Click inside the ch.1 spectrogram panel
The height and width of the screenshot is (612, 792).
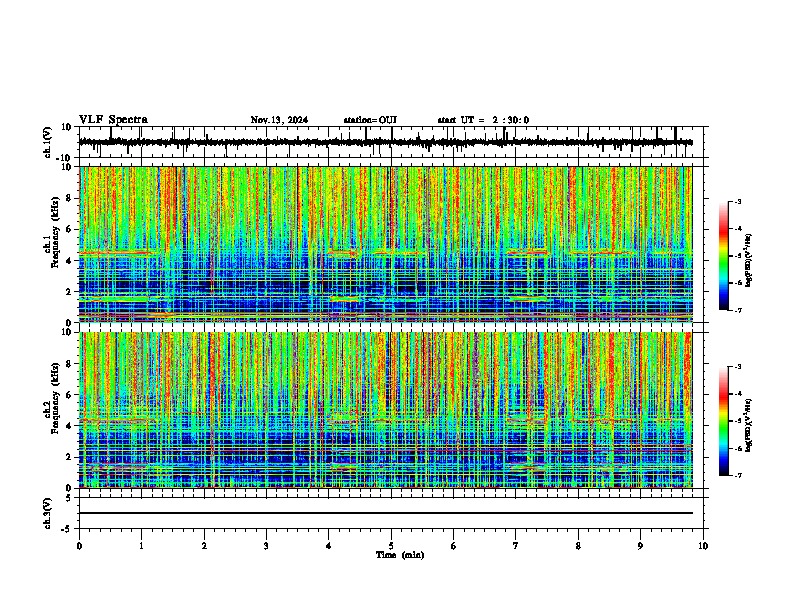click(x=386, y=244)
